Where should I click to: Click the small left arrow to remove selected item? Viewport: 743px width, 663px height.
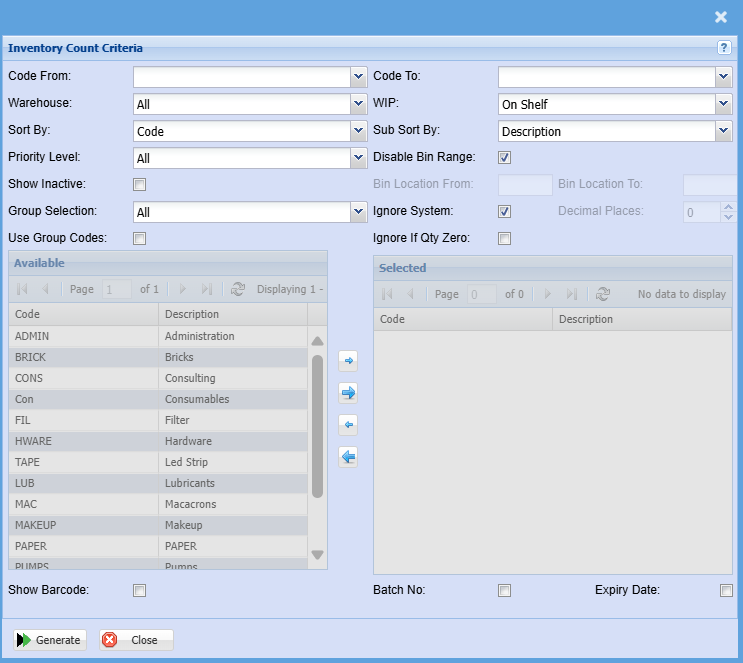click(x=348, y=424)
